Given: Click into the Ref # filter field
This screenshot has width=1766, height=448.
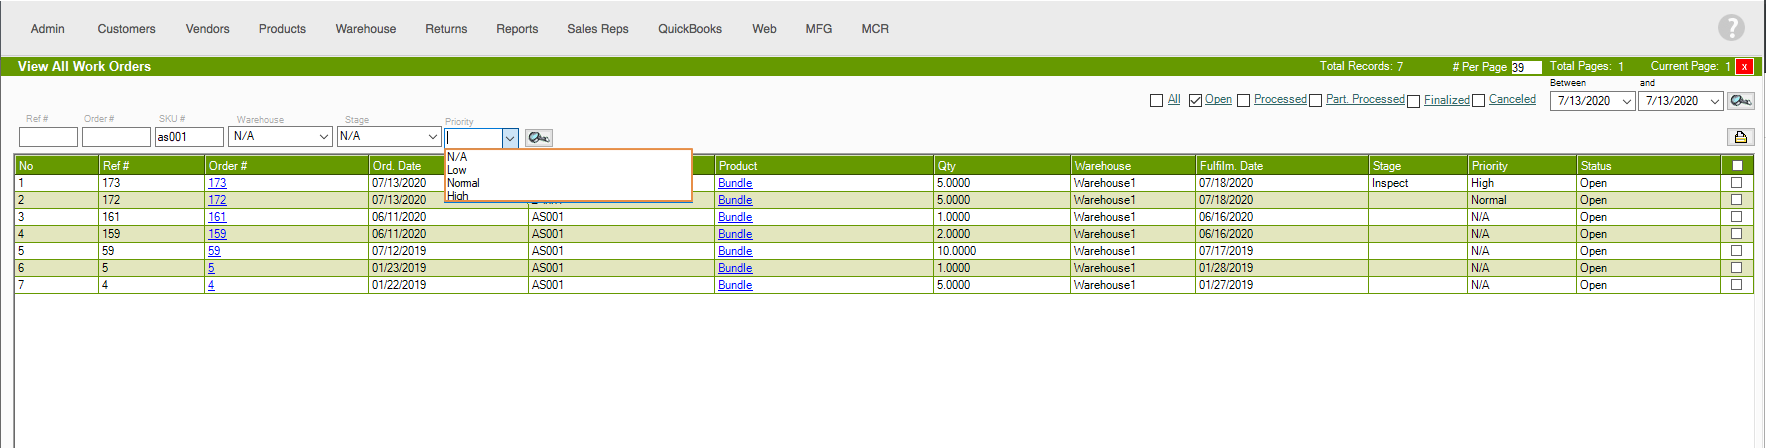Looking at the screenshot, I should pos(48,137).
